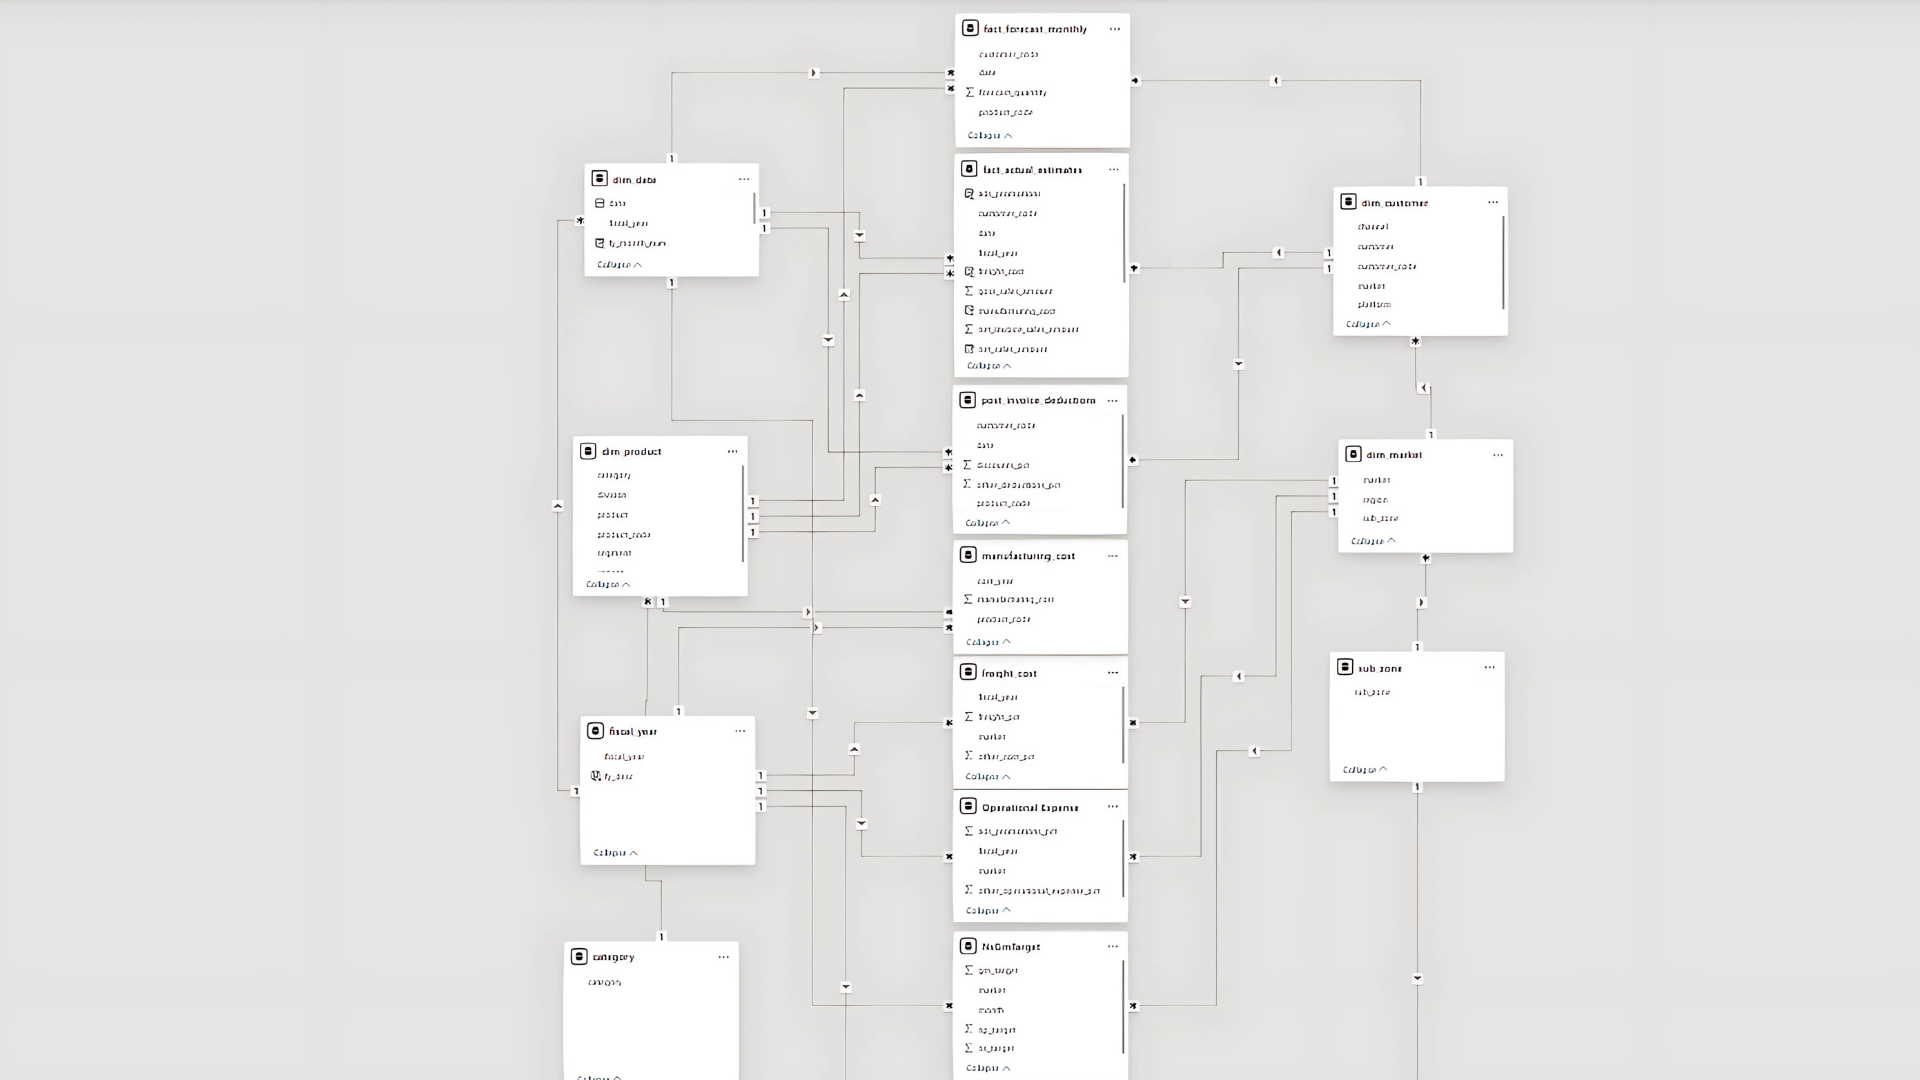Click the date field icon in dim_date
The height and width of the screenshot is (1080, 1920).
tap(600, 203)
